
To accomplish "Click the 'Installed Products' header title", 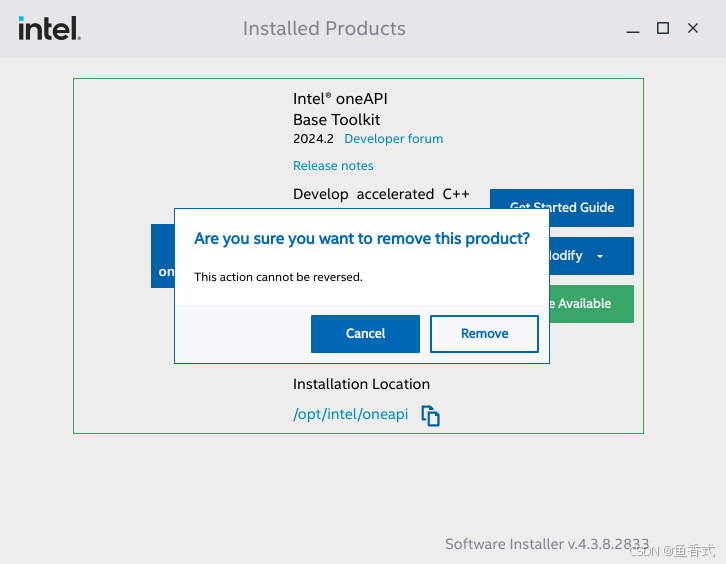I will 324,29.
